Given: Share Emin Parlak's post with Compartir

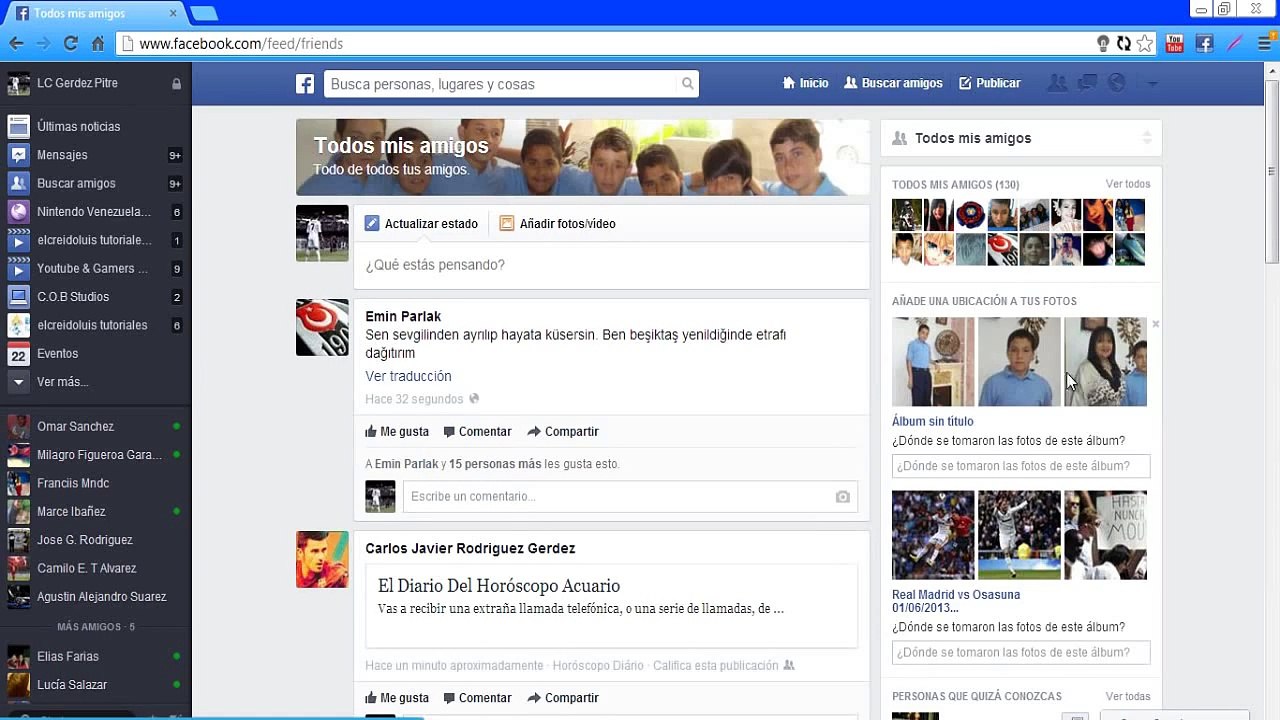Looking at the screenshot, I should 563,432.
